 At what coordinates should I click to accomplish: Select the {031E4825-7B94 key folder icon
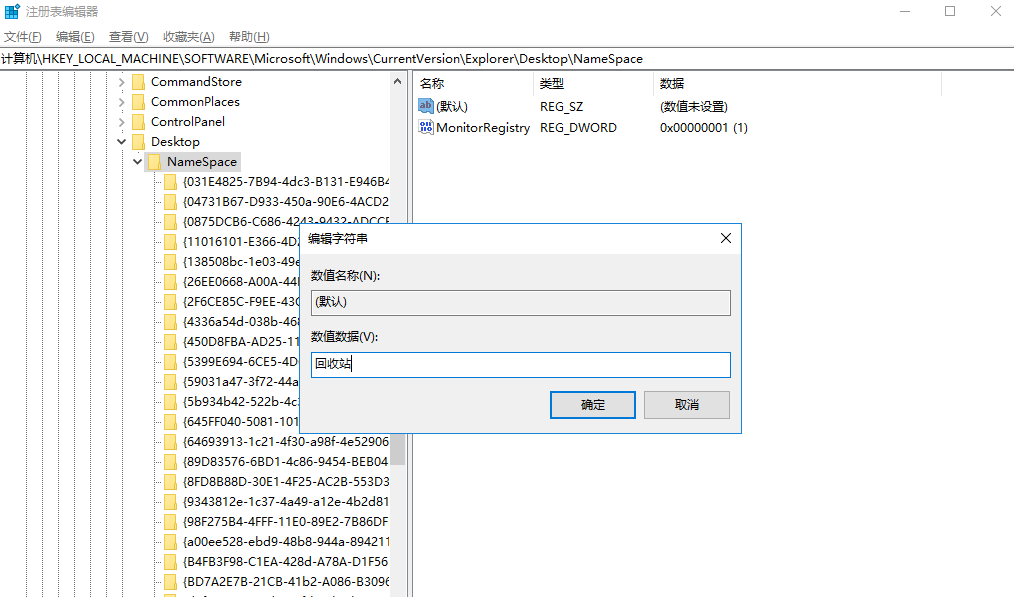point(170,182)
